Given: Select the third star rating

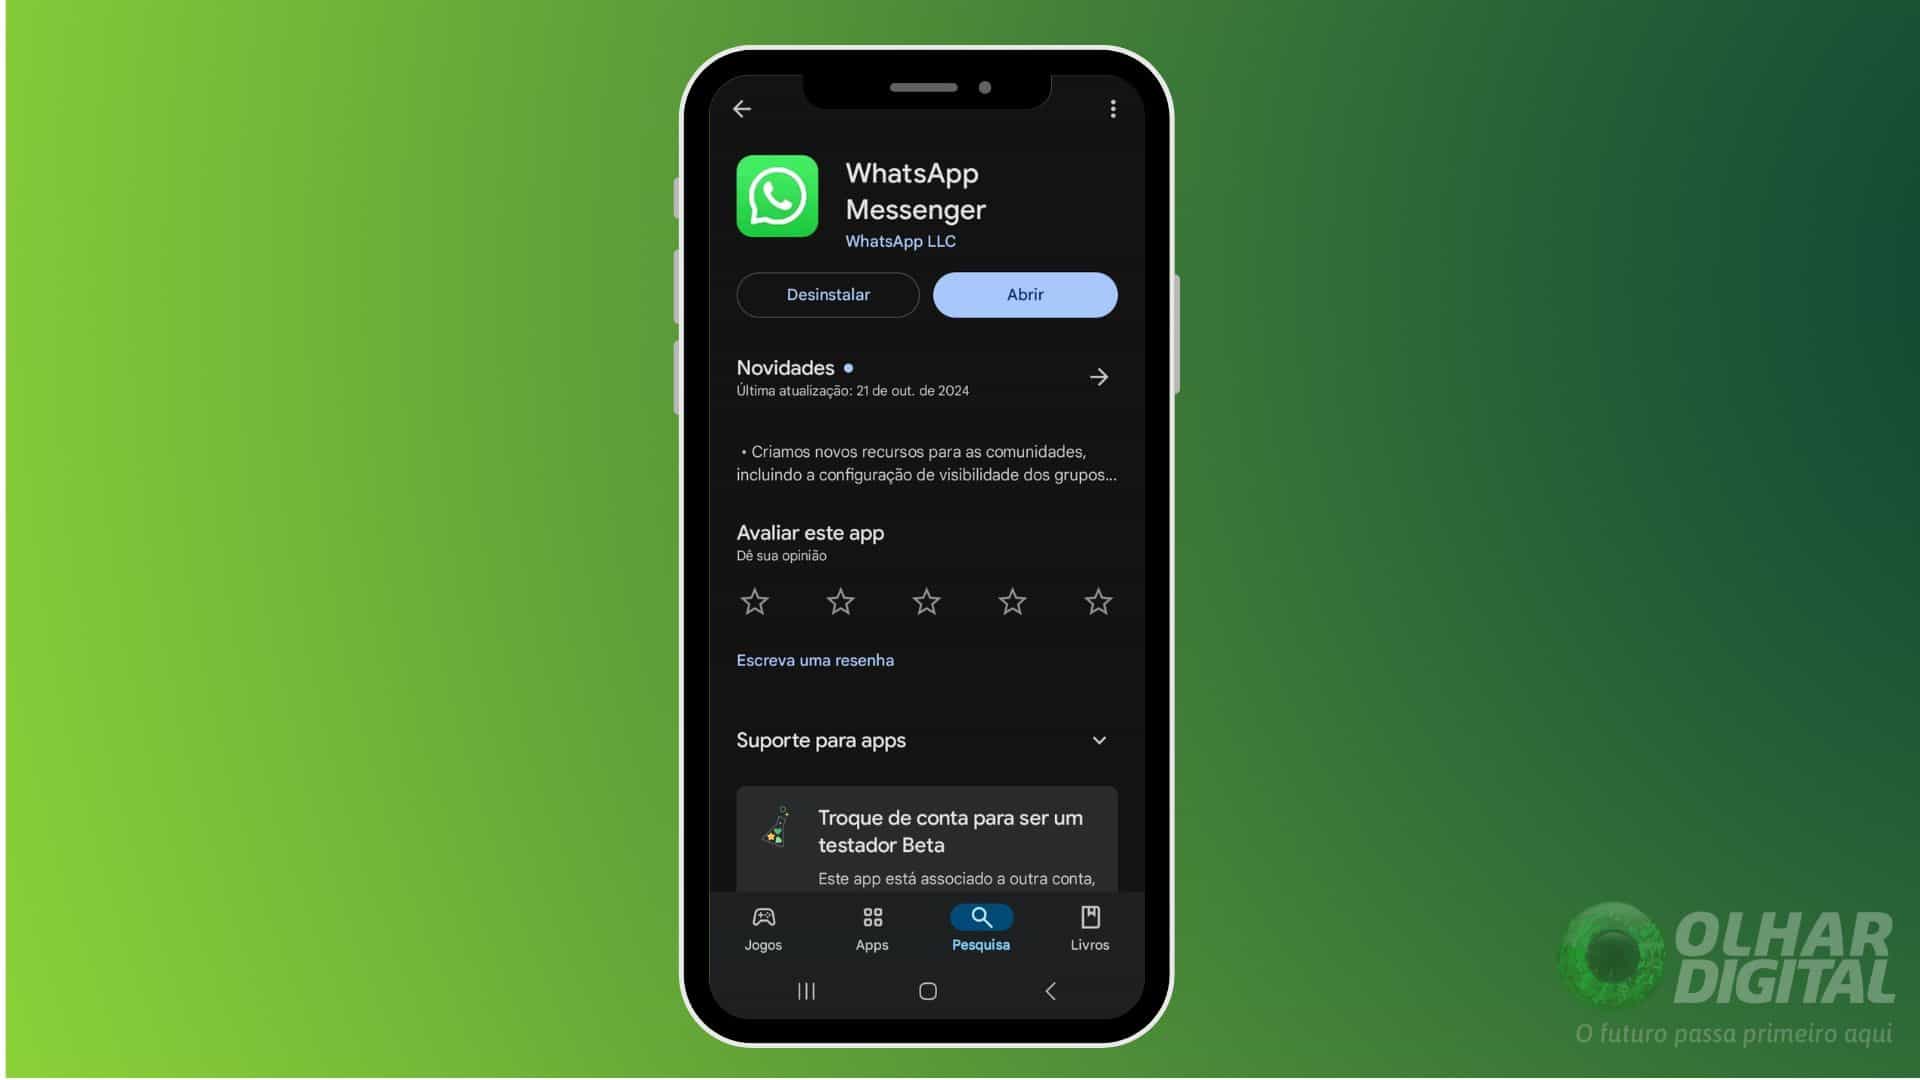Looking at the screenshot, I should tap(926, 601).
